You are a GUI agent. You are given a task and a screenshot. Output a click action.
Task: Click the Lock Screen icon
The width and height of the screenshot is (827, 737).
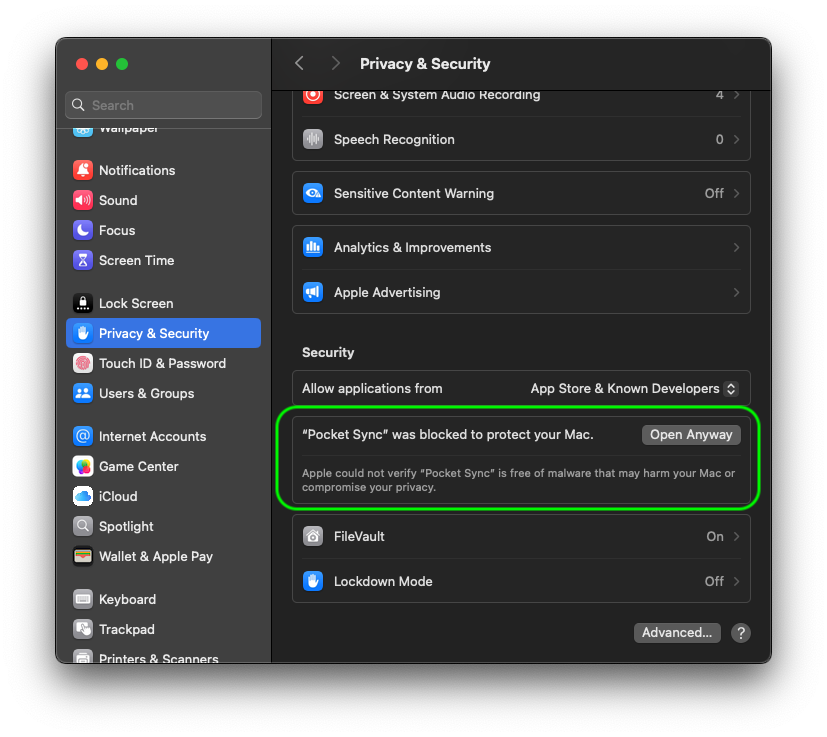(83, 303)
